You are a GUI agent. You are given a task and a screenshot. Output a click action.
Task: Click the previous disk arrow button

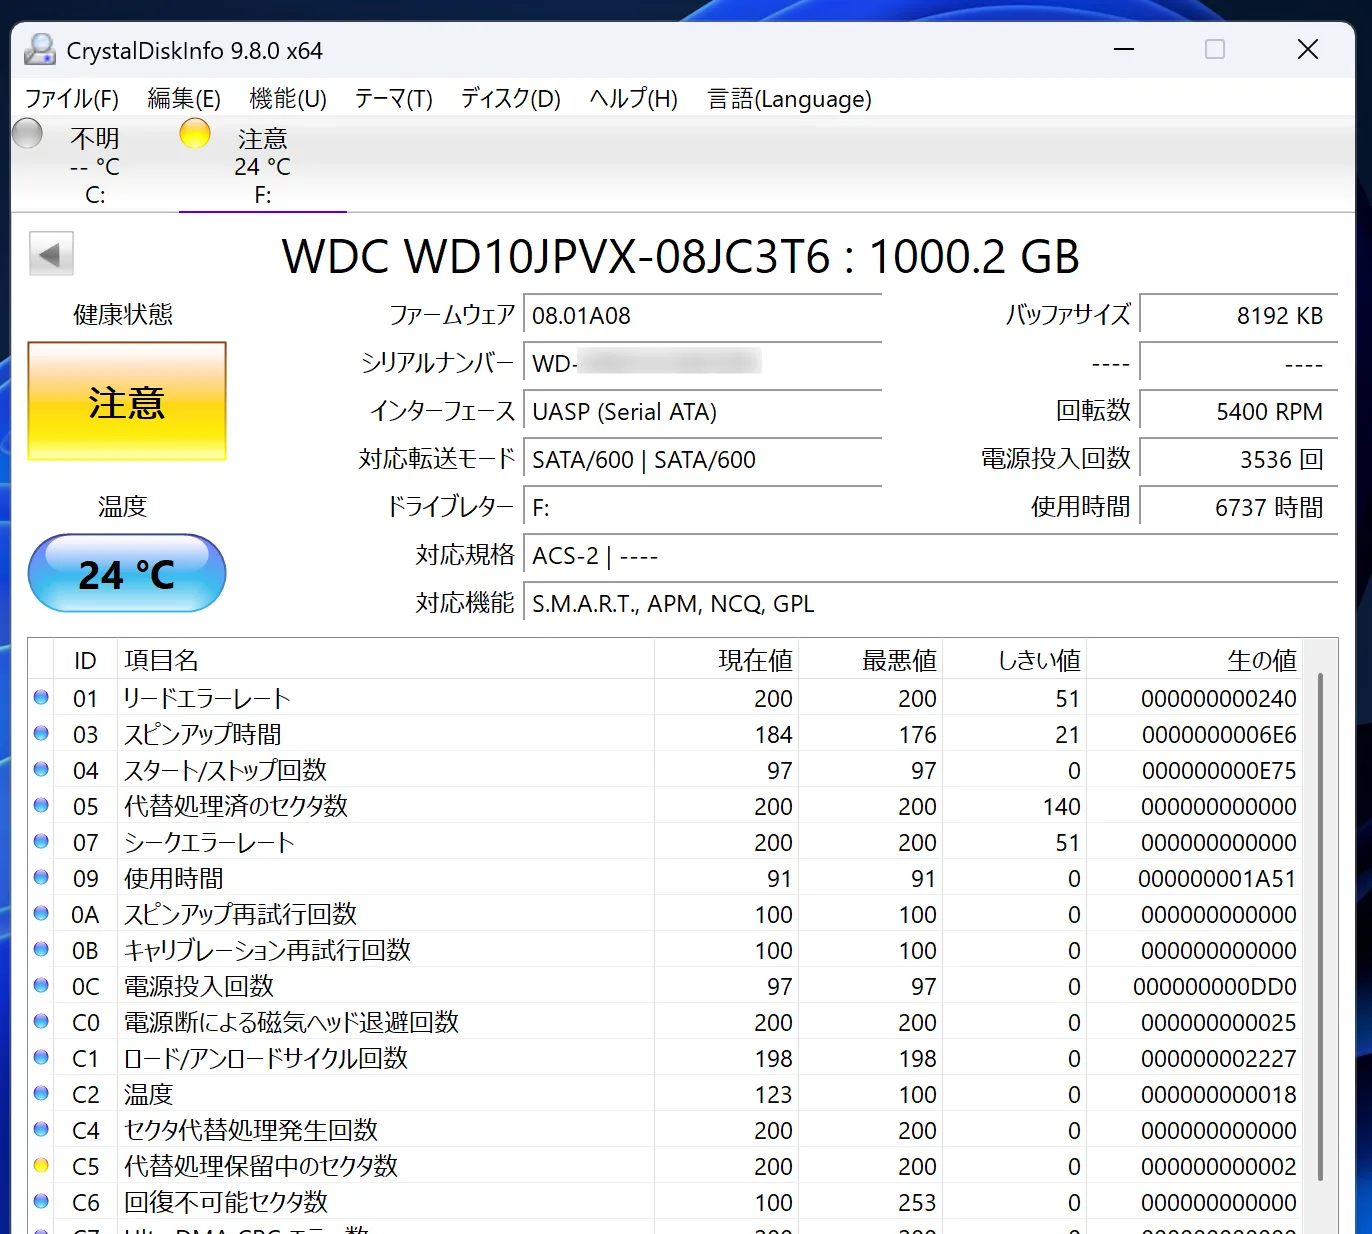[x=51, y=254]
